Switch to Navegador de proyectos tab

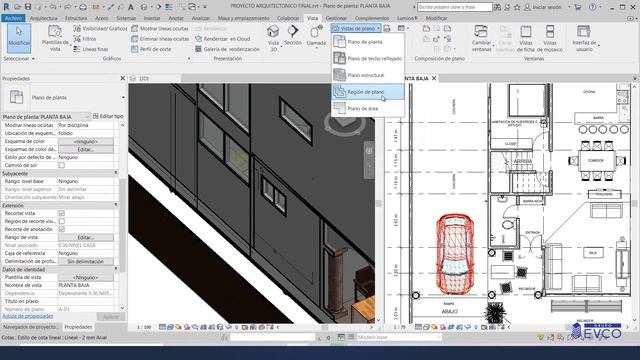point(31,327)
